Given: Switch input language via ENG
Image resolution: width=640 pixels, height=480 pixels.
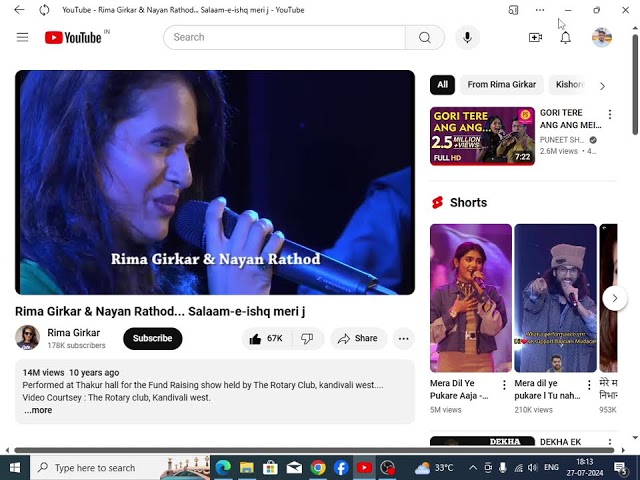Looking at the screenshot, I should pos(551,468).
